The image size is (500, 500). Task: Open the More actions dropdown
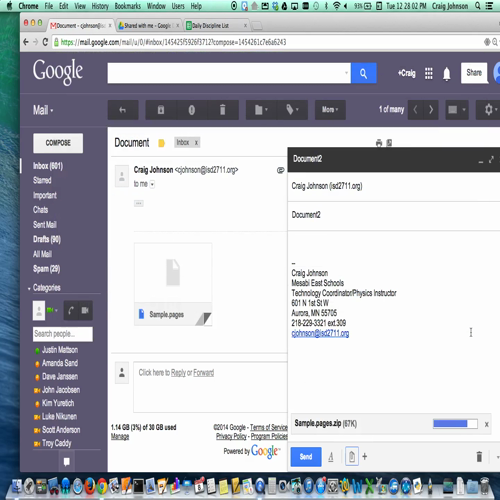click(x=330, y=110)
